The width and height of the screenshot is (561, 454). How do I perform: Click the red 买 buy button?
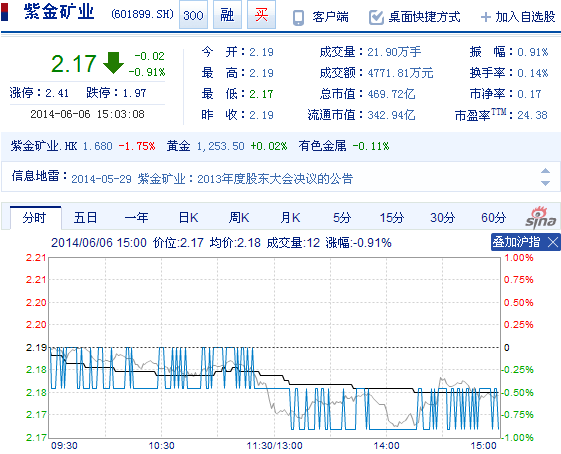pyautogui.click(x=261, y=15)
